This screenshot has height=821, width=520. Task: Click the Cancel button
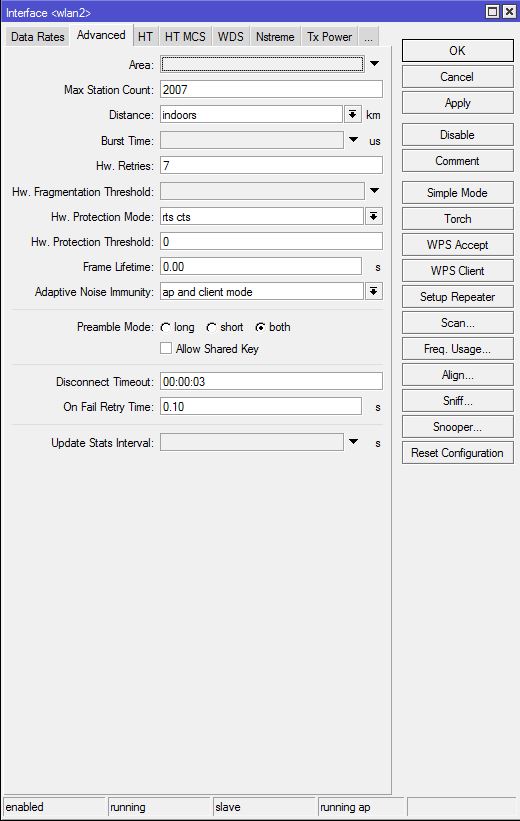[x=458, y=77]
